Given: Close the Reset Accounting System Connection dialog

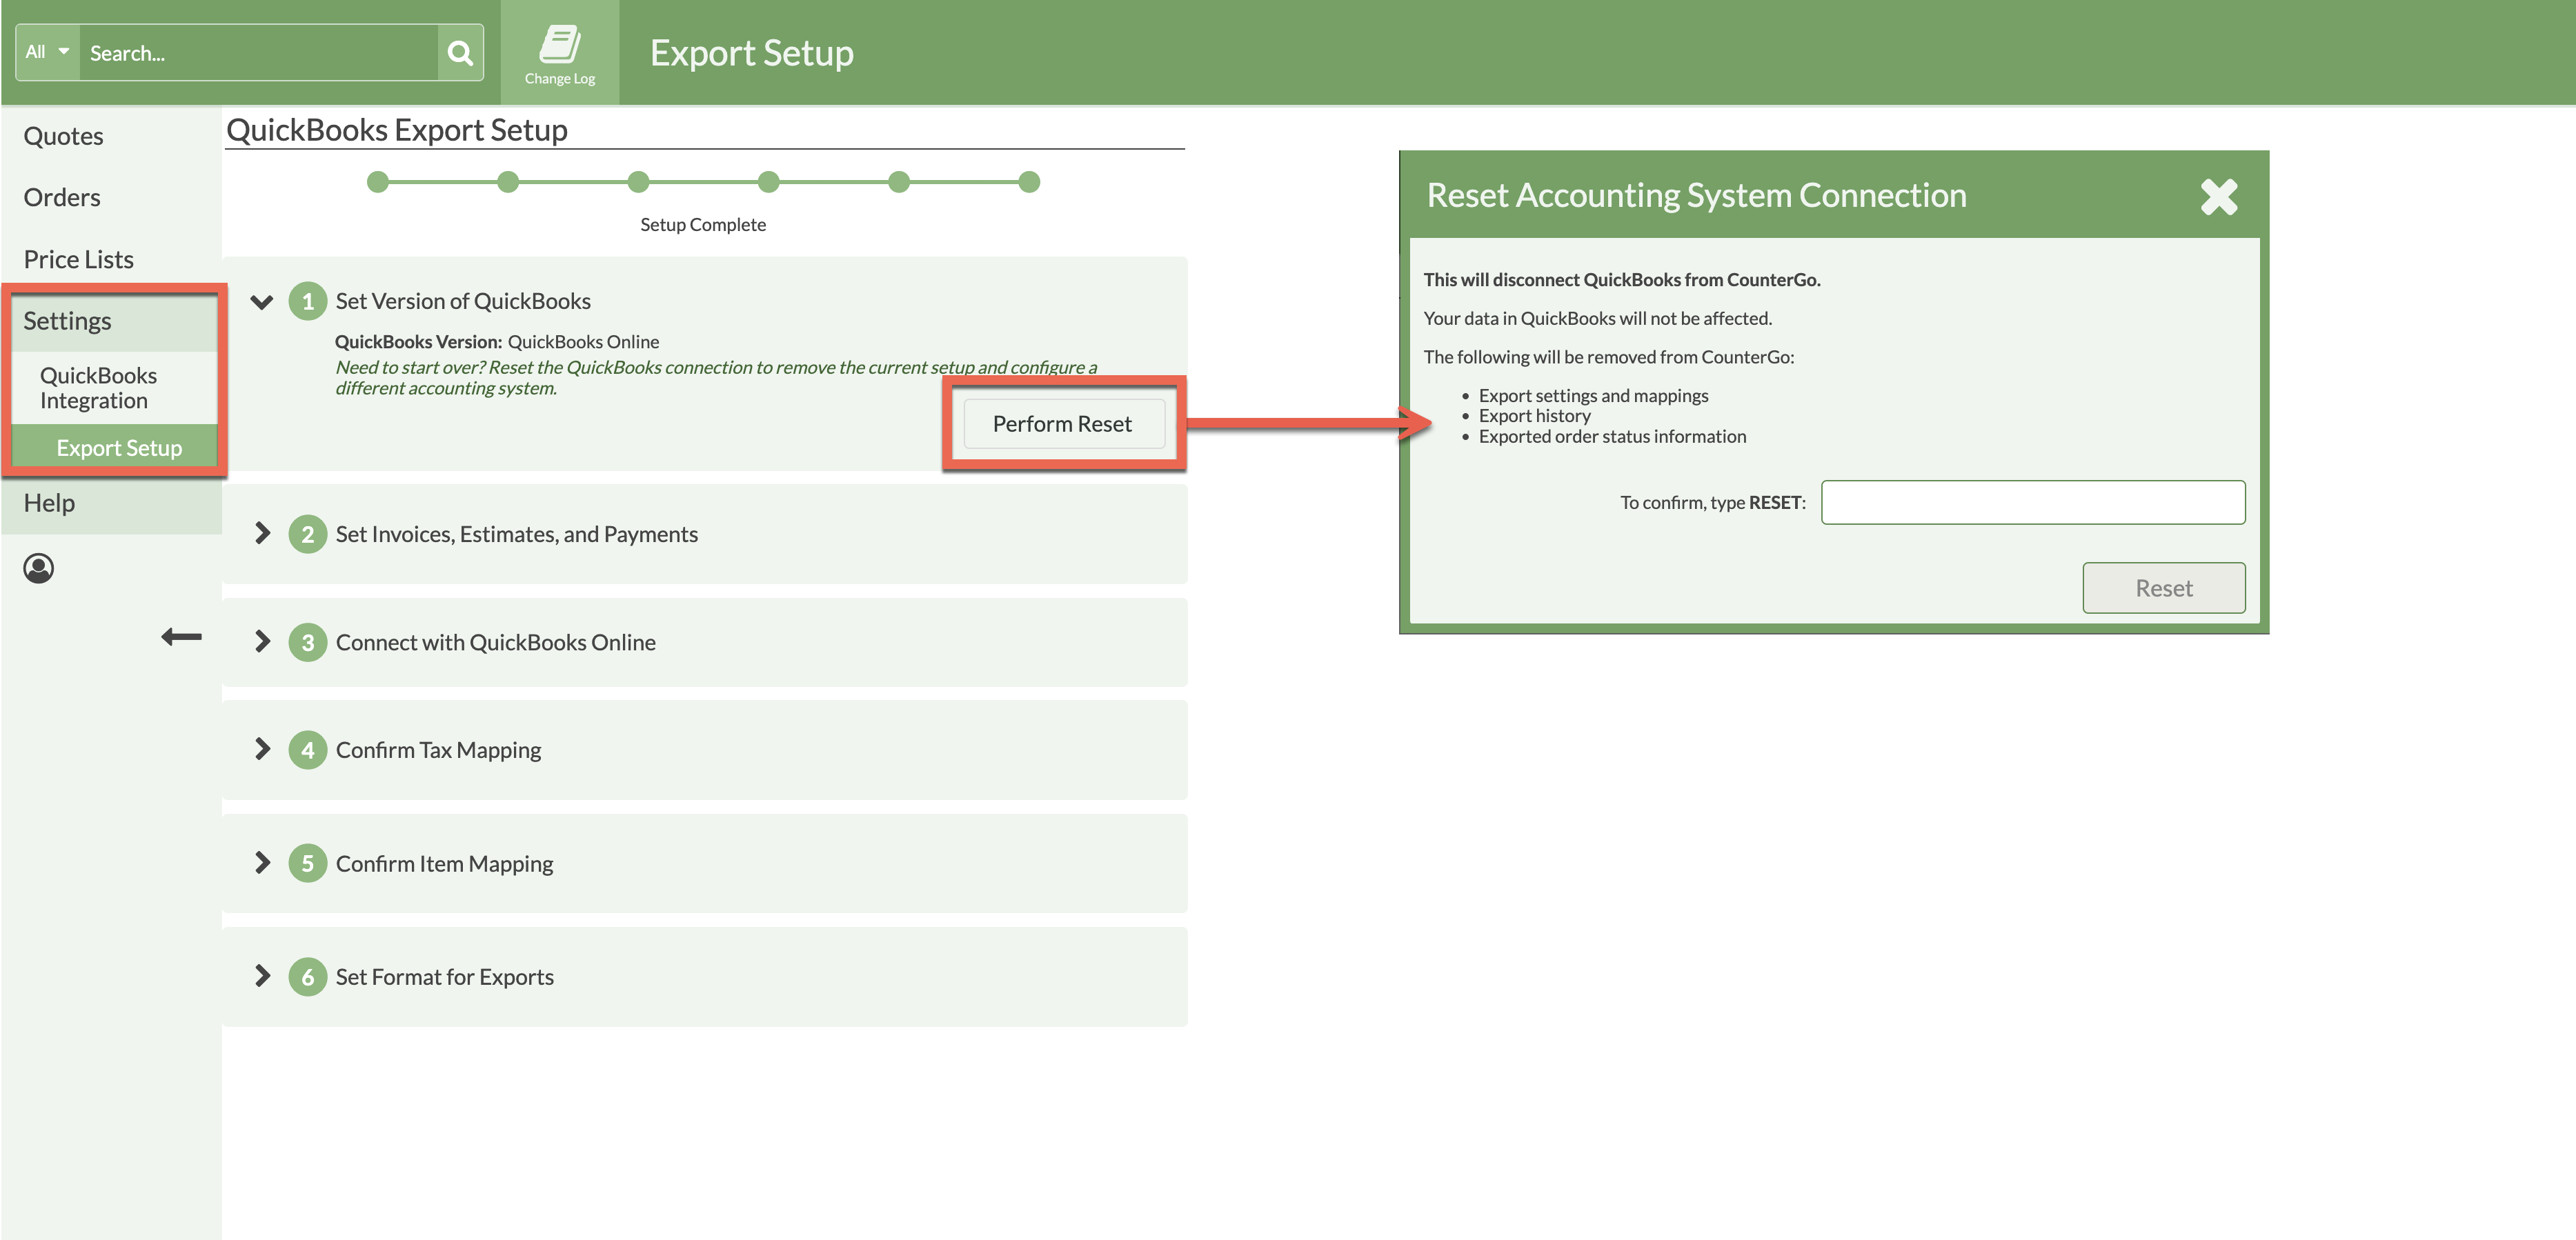Looking at the screenshot, I should 2219,196.
